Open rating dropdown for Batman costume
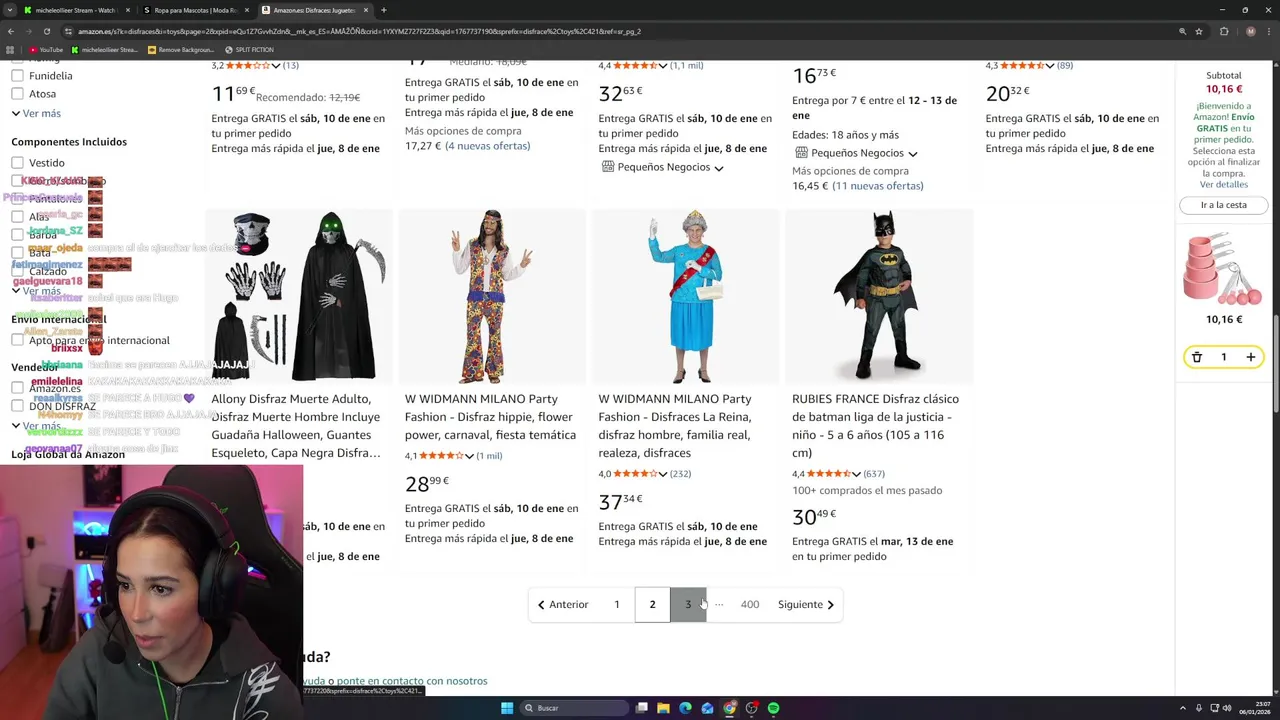1280x720 pixels. pos(856,474)
